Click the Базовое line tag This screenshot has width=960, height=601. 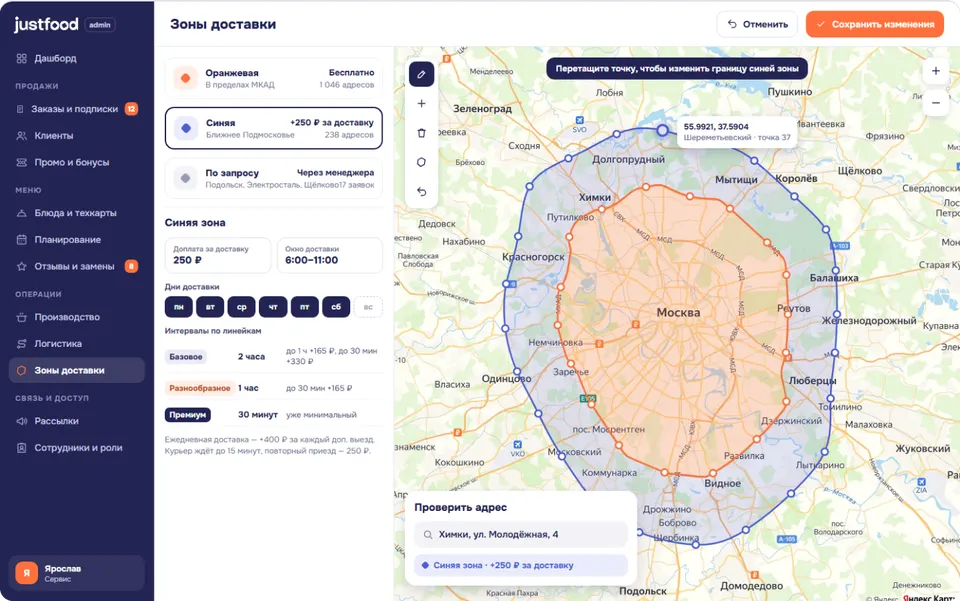pos(186,357)
